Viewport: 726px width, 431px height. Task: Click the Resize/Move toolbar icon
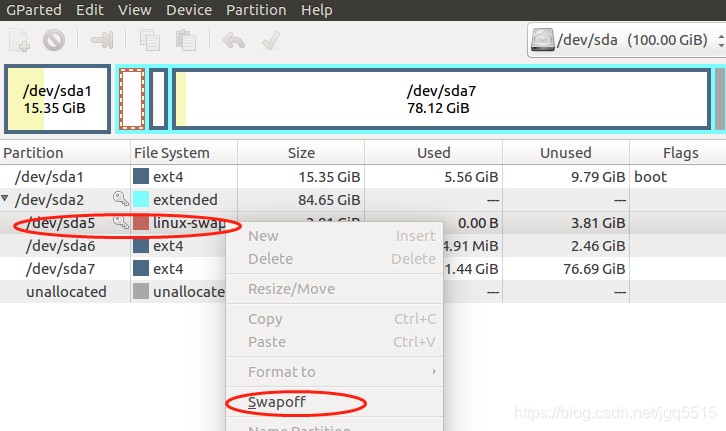[102, 41]
